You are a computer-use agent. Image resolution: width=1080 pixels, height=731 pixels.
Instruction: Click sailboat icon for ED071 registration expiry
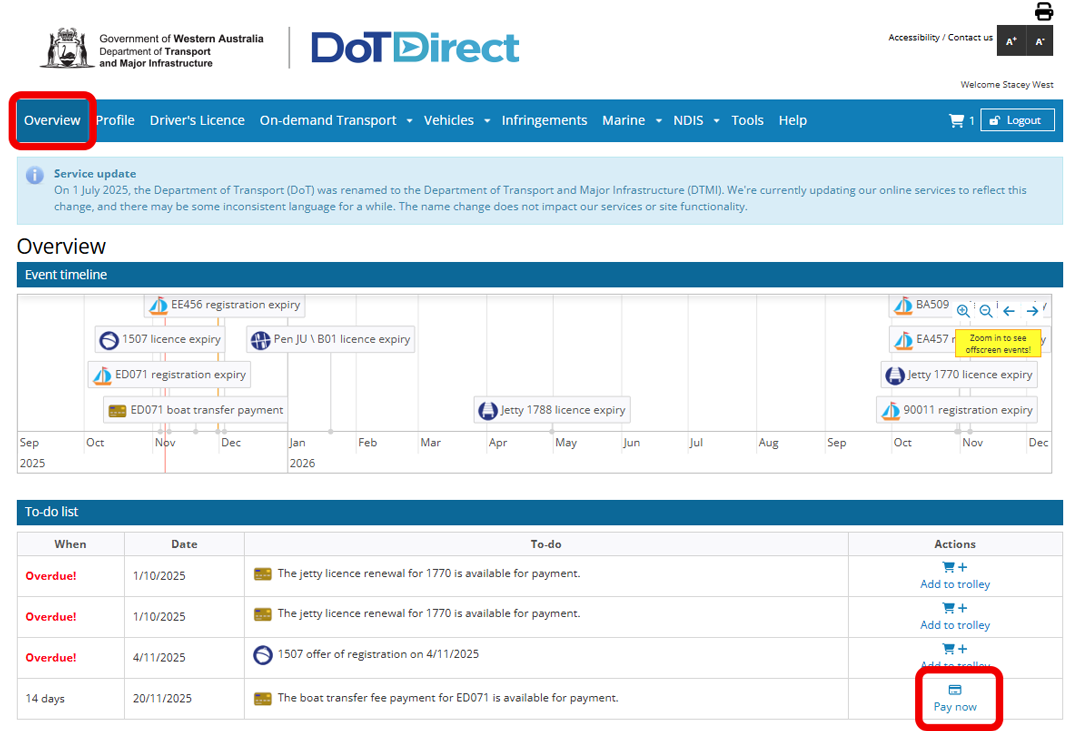click(x=102, y=375)
